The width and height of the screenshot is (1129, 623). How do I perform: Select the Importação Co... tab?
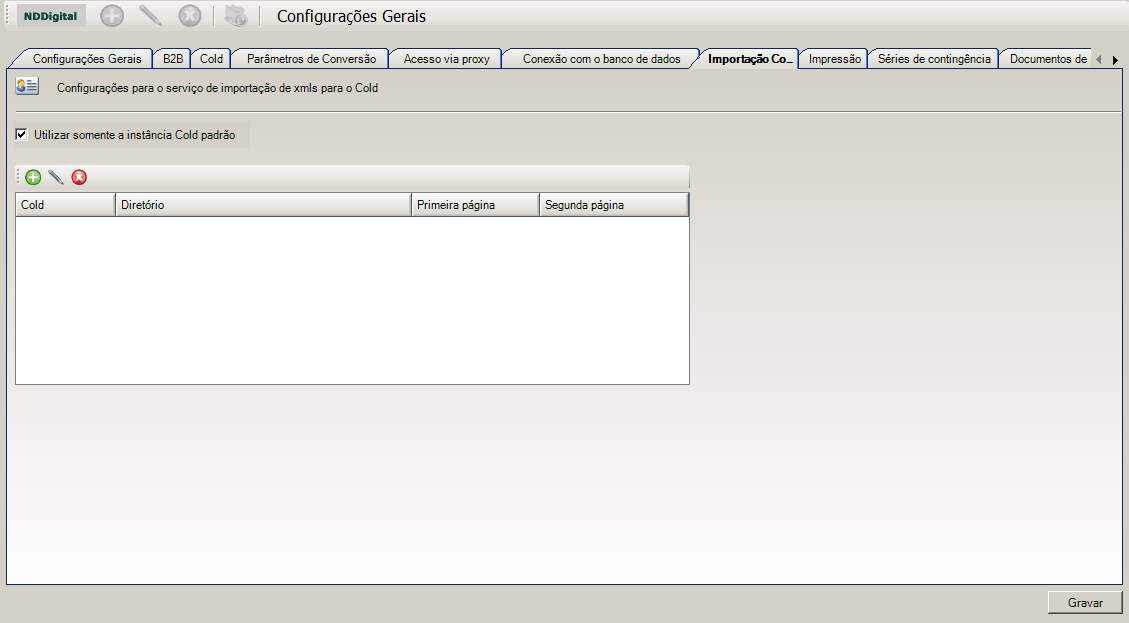click(x=750, y=59)
